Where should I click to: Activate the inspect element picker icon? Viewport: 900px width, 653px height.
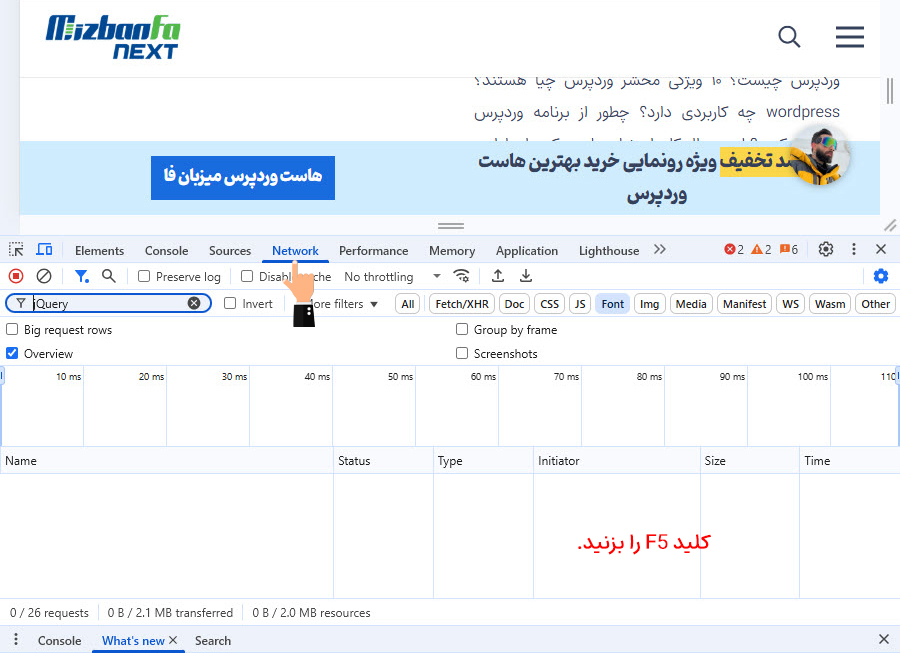click(16, 250)
